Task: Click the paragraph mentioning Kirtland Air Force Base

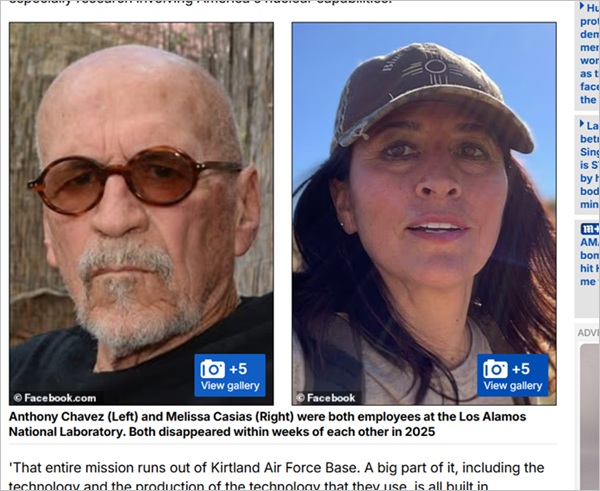Action: (276, 476)
